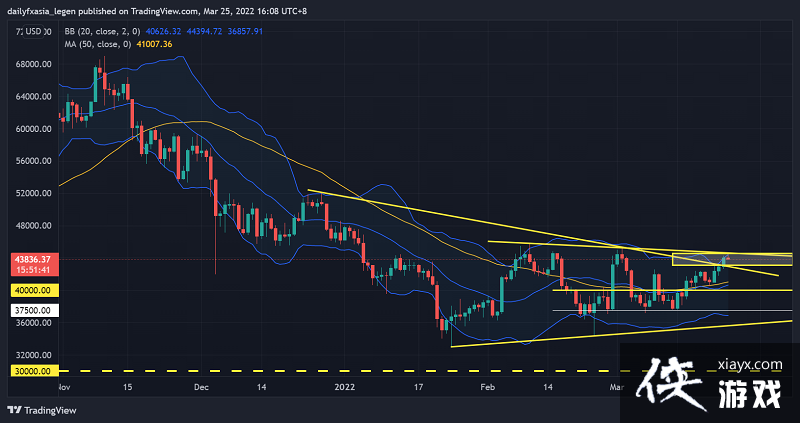Click the 15:51:41 countdown timer

pos(34,270)
